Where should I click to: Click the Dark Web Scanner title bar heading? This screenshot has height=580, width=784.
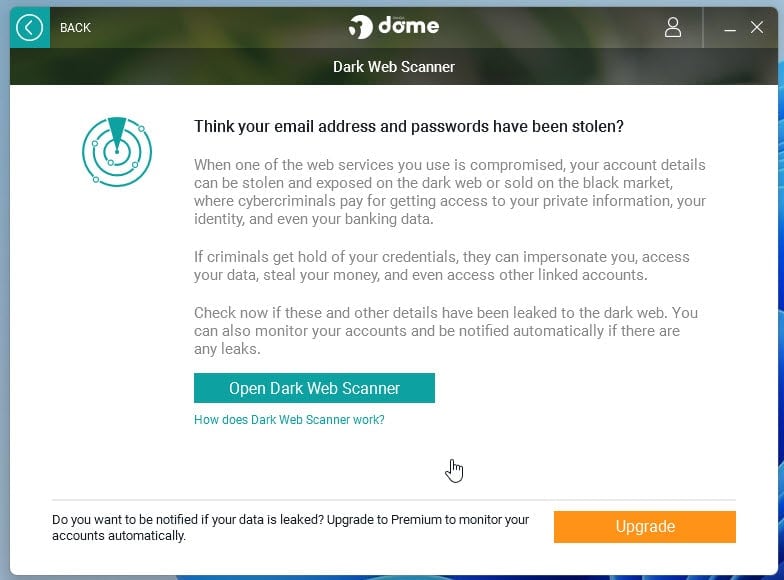(x=394, y=66)
